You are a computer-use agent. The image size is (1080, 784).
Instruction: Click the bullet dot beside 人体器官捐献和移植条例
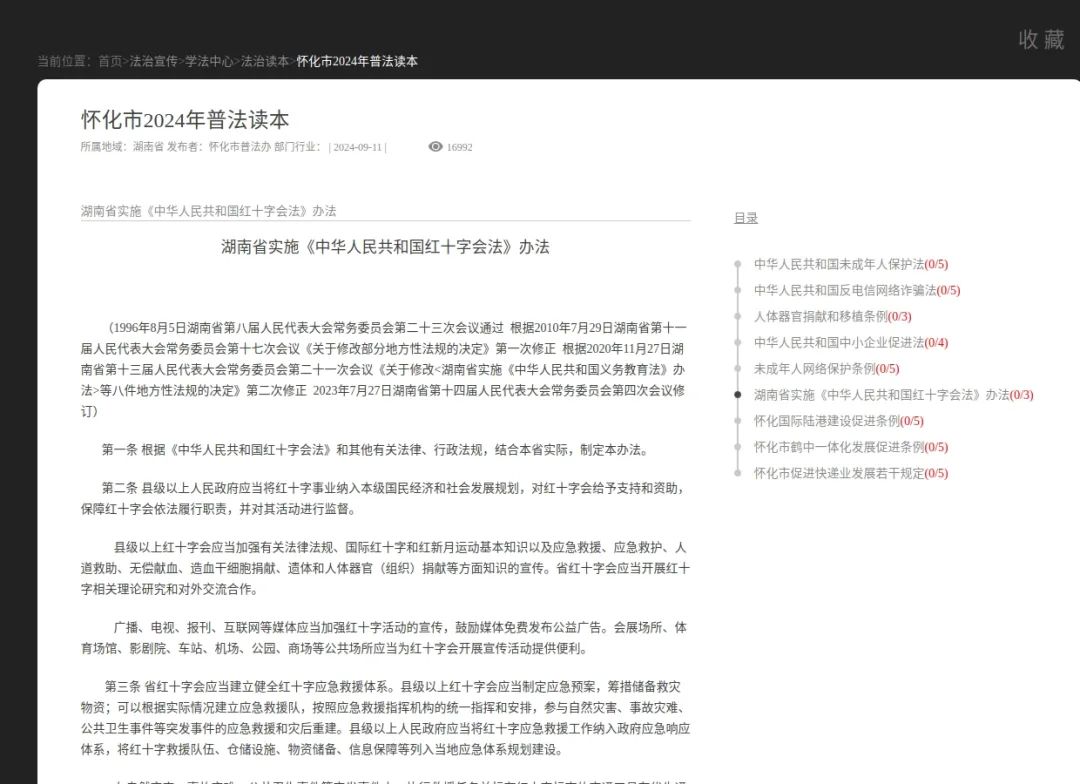[739, 317]
